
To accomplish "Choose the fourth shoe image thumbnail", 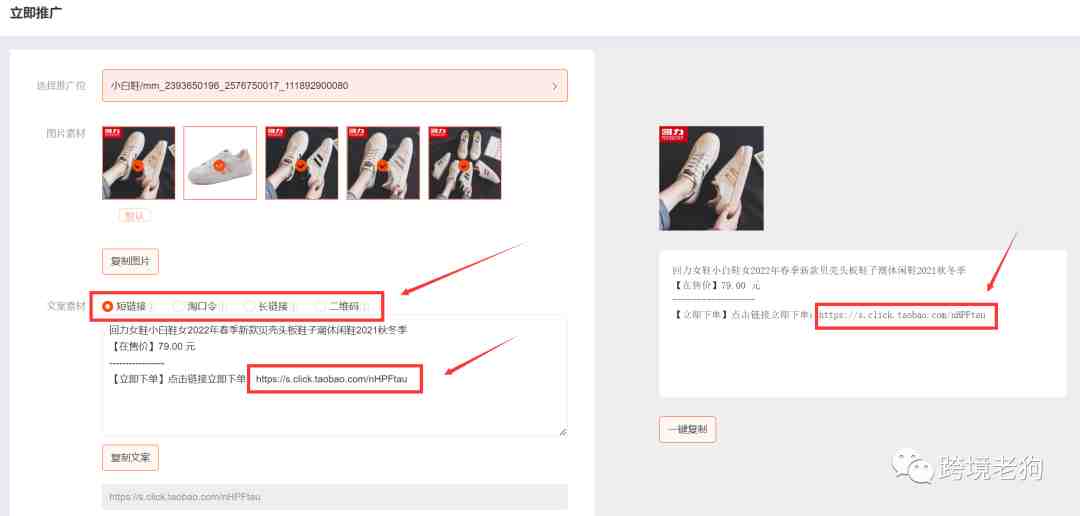I will (383, 163).
